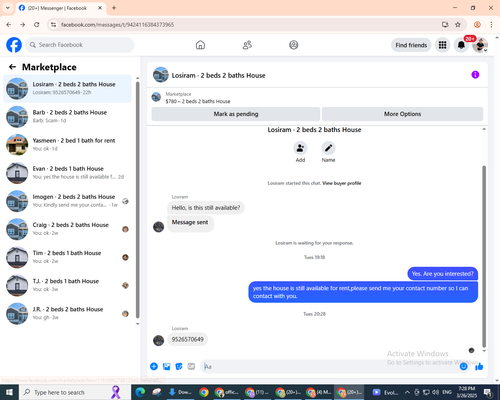Open Tim 2 beds 1 bath conversation
The width and height of the screenshot is (500, 400).
click(67, 257)
